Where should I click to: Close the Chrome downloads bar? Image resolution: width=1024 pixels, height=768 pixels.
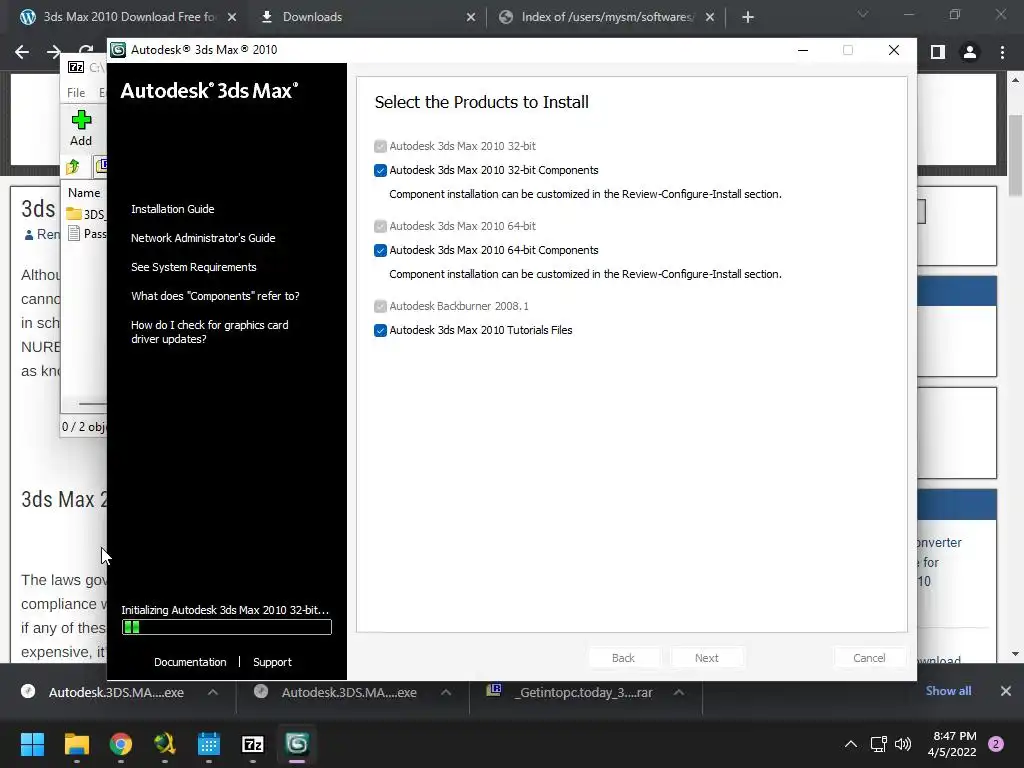[1006, 691]
